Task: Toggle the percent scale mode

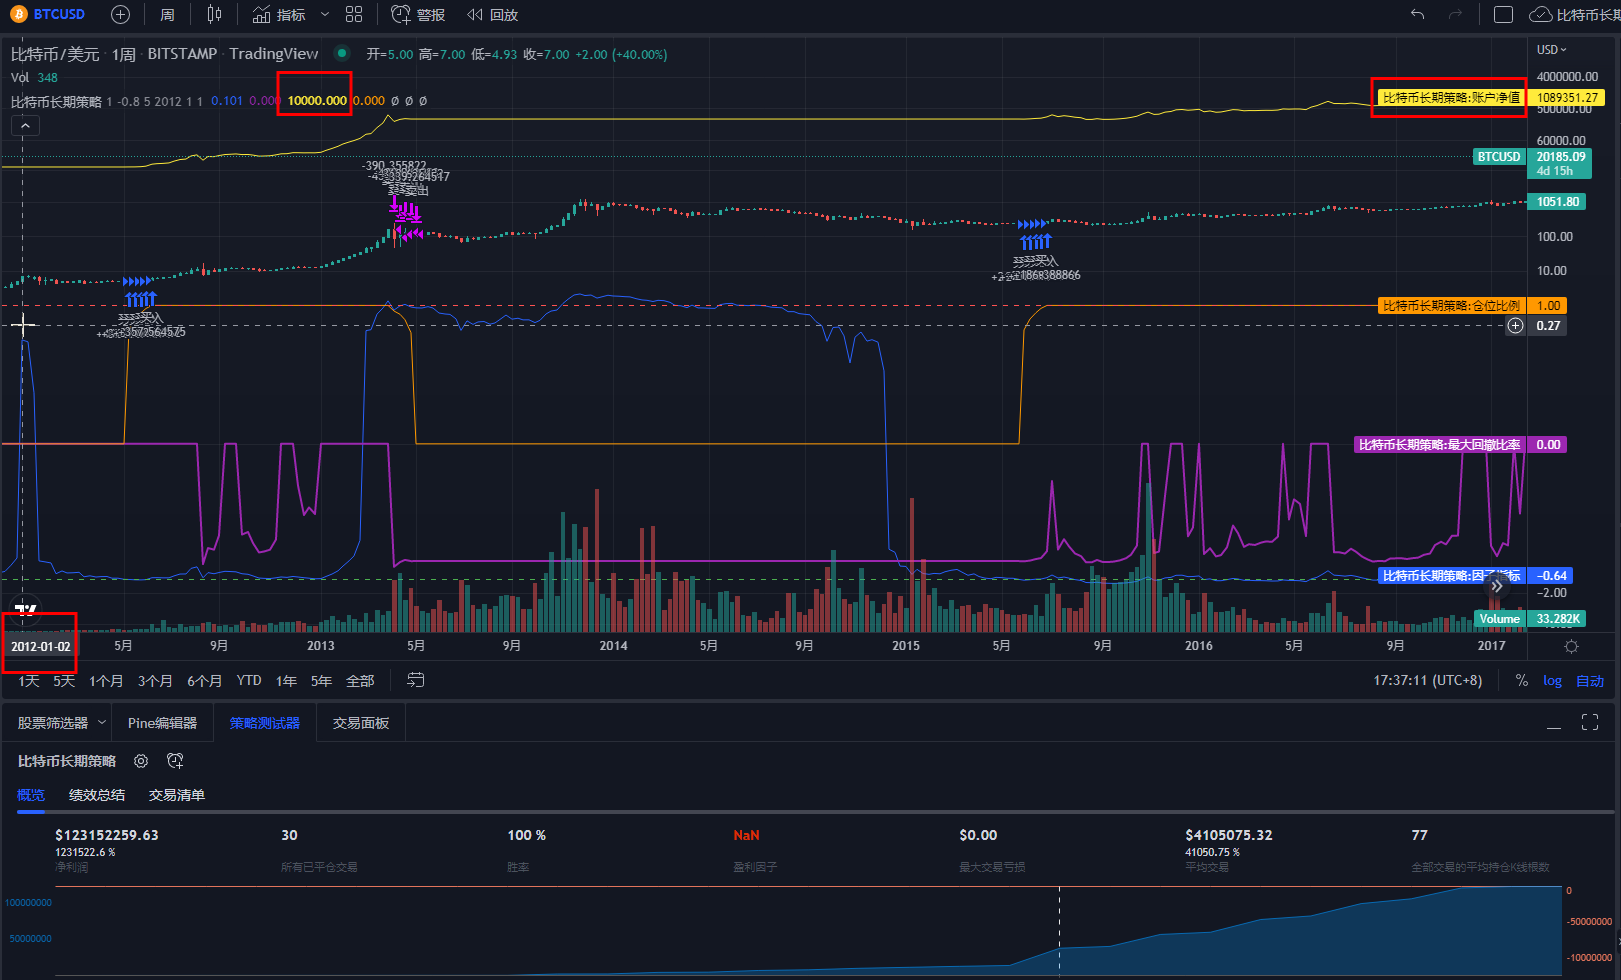Action: (1521, 680)
